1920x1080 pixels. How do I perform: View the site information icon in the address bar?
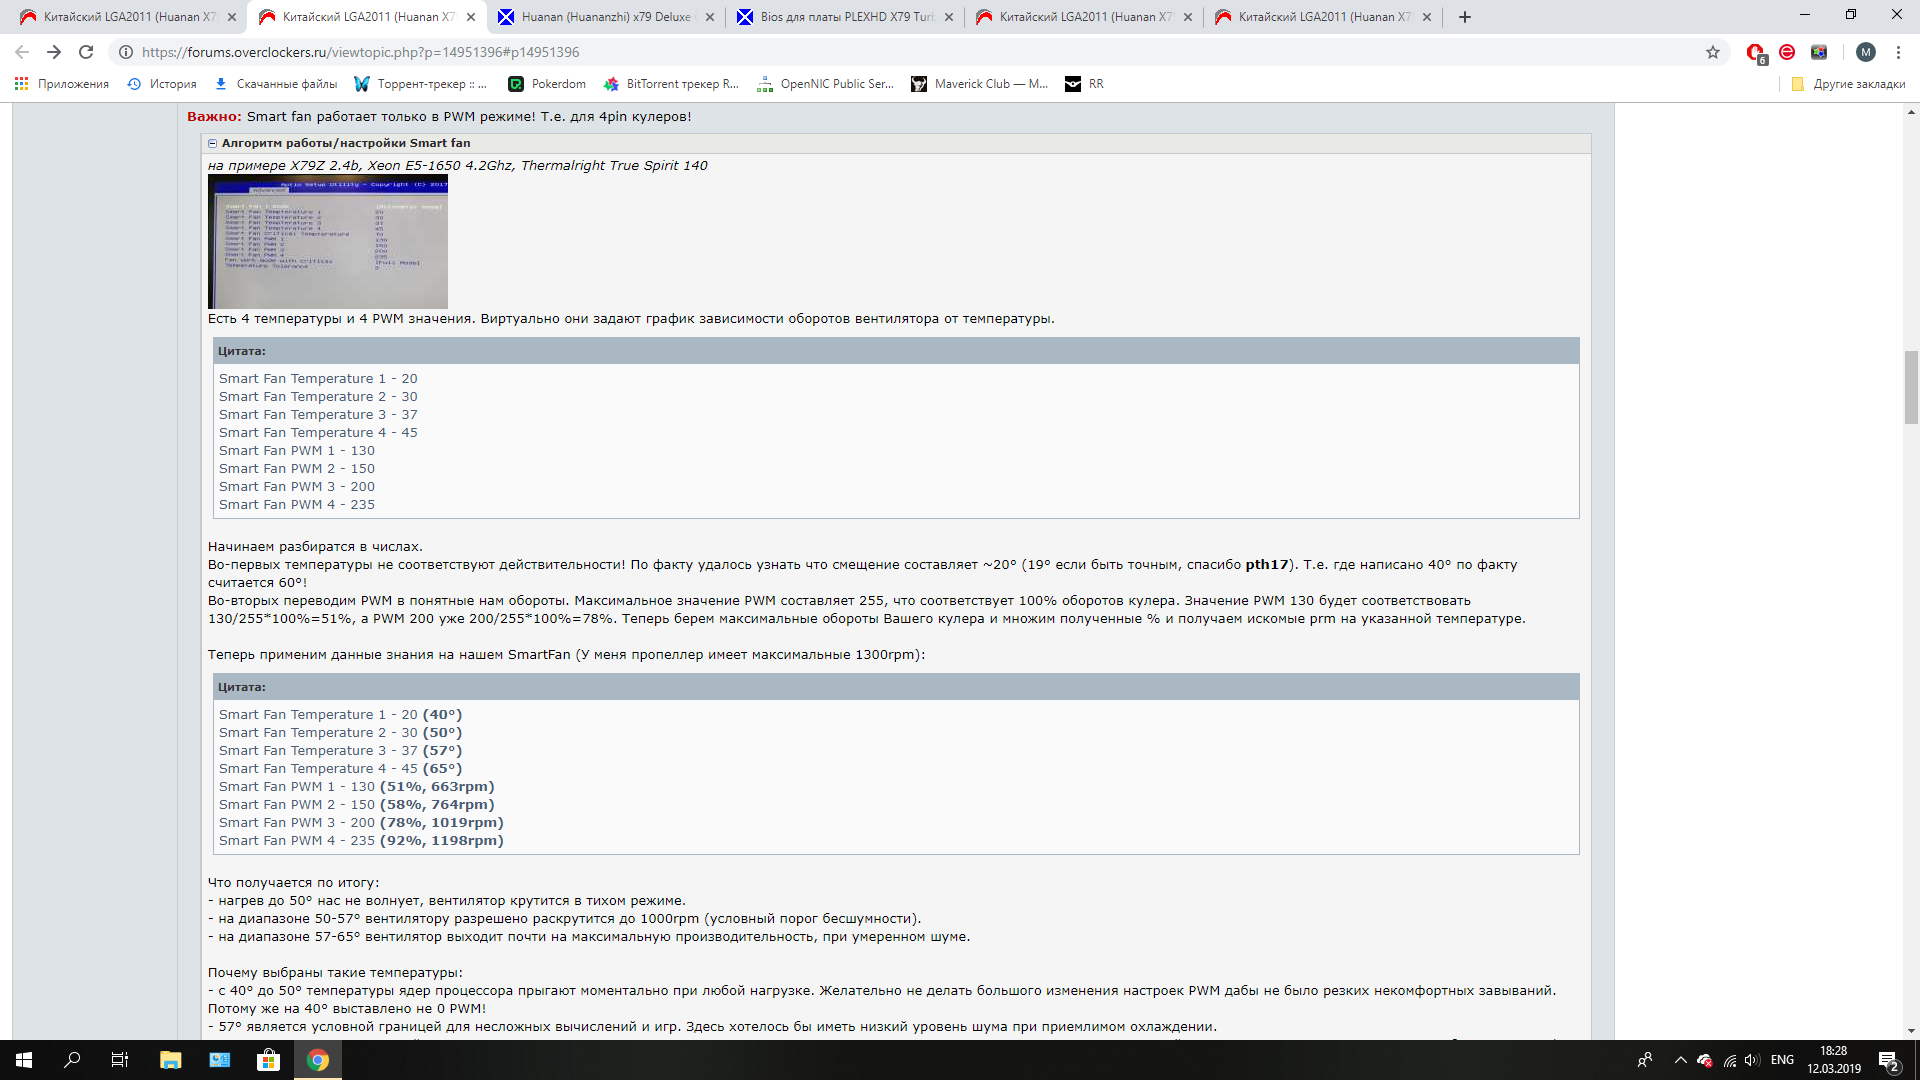point(126,52)
